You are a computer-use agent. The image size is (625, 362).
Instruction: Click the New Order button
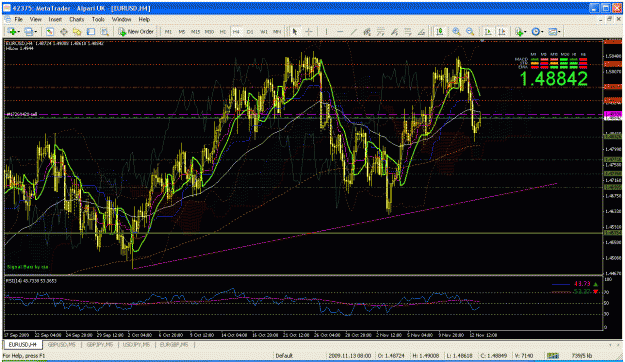point(136,31)
